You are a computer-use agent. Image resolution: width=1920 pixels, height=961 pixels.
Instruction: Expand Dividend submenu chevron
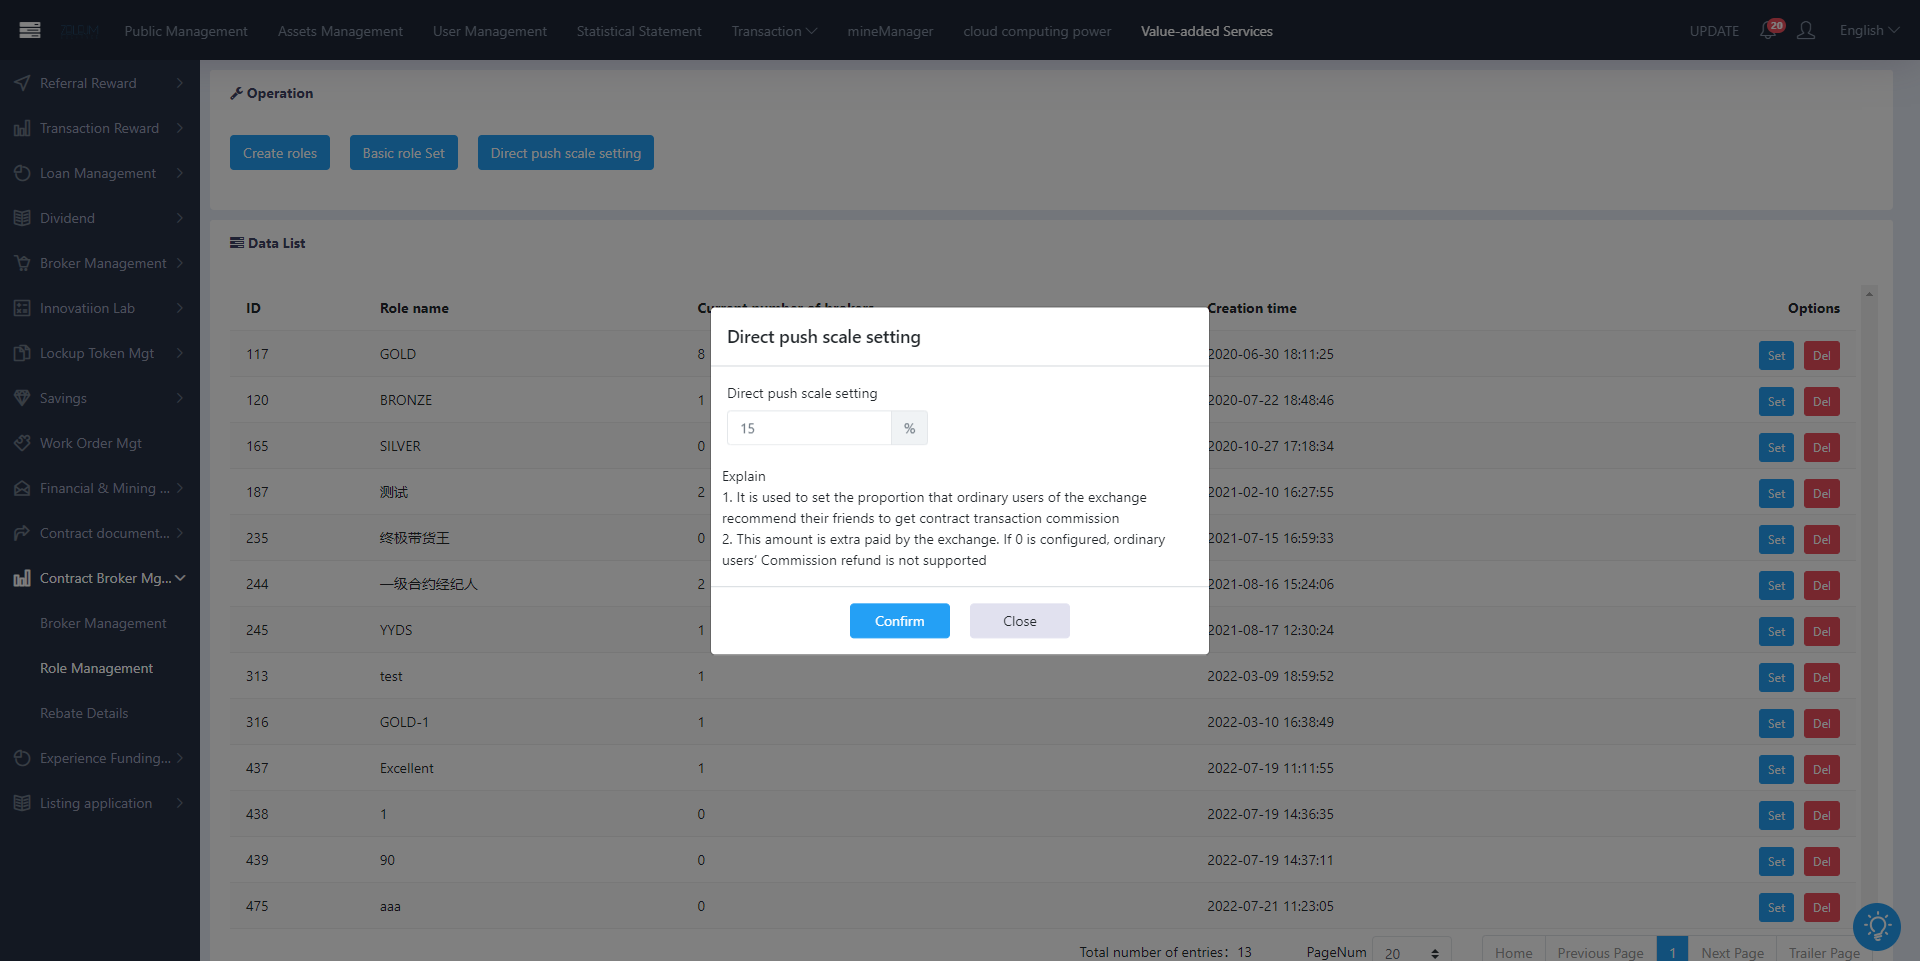click(x=180, y=218)
